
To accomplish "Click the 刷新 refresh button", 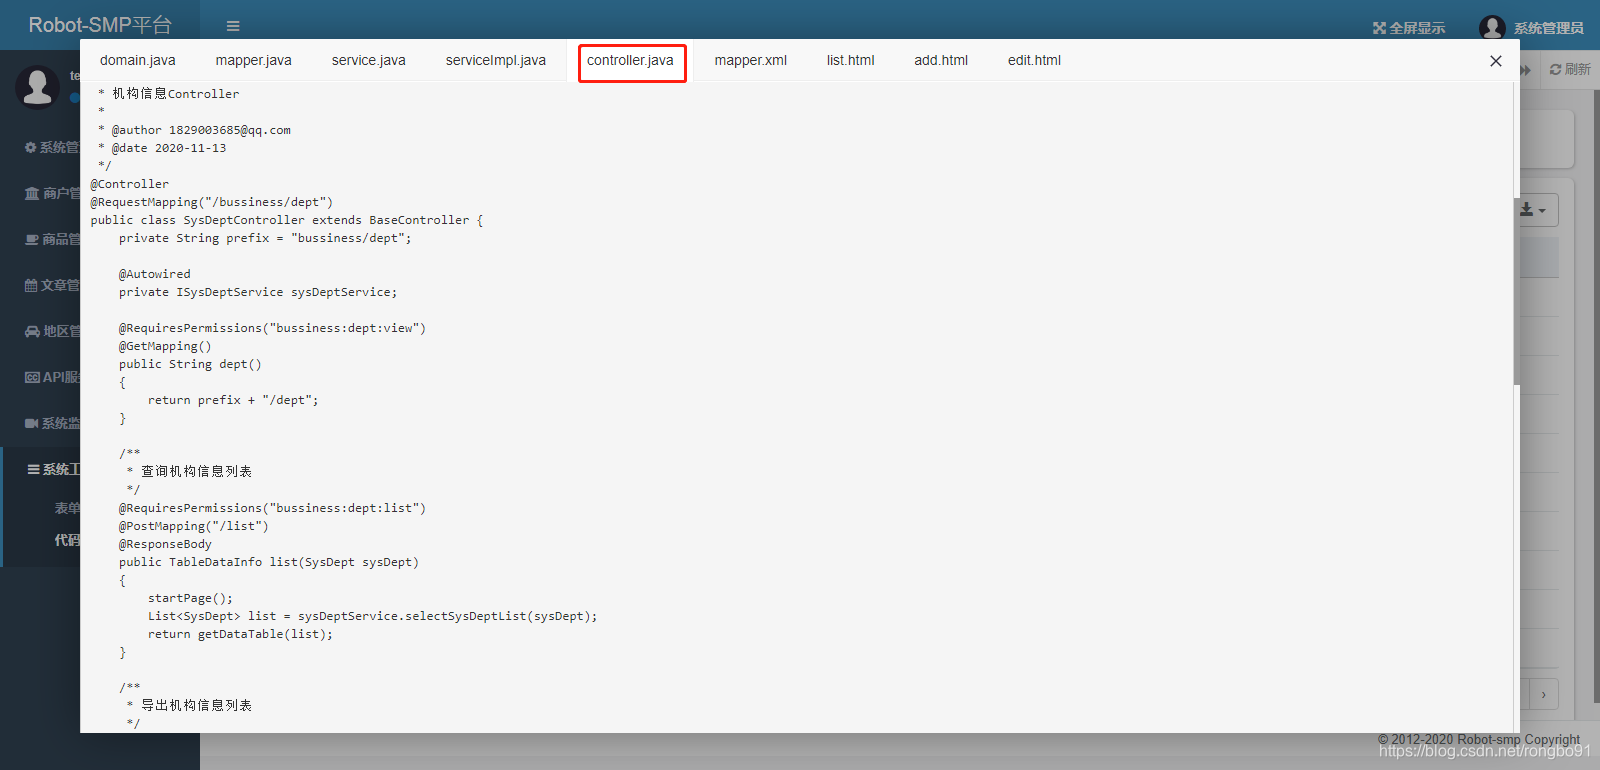I will coord(1570,69).
